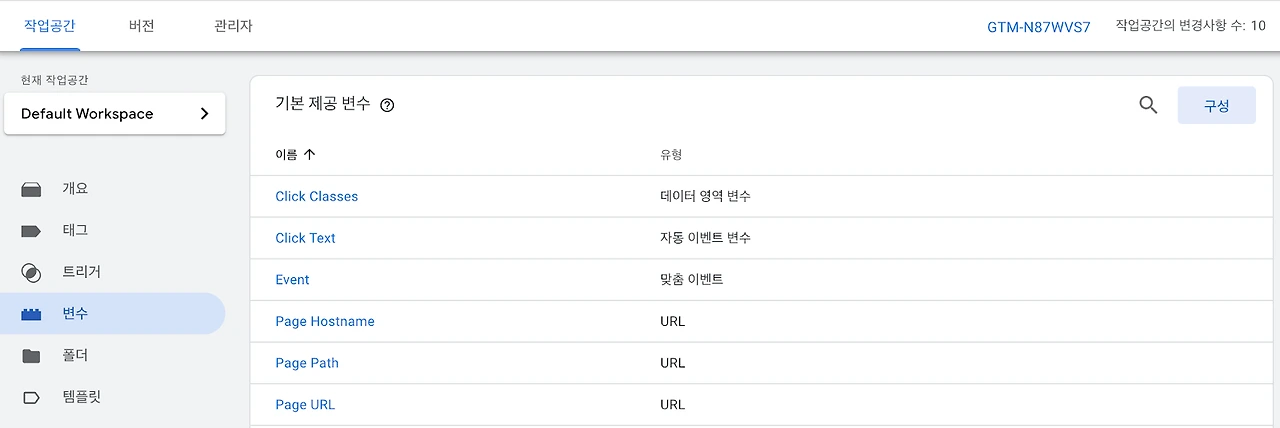
Task: Open the 작업공간 tab
Action: (x=50, y=26)
